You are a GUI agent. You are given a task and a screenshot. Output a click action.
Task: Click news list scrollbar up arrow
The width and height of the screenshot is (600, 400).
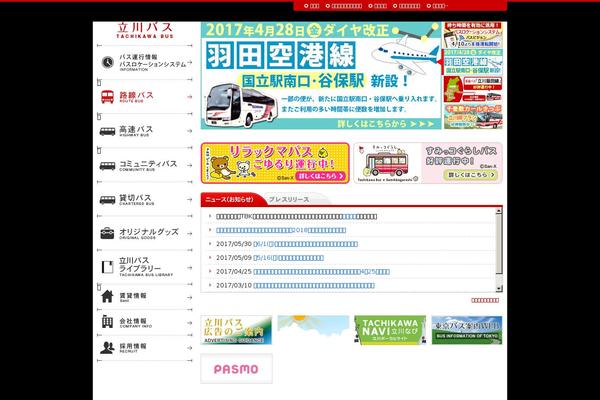pyautogui.click(x=499, y=211)
